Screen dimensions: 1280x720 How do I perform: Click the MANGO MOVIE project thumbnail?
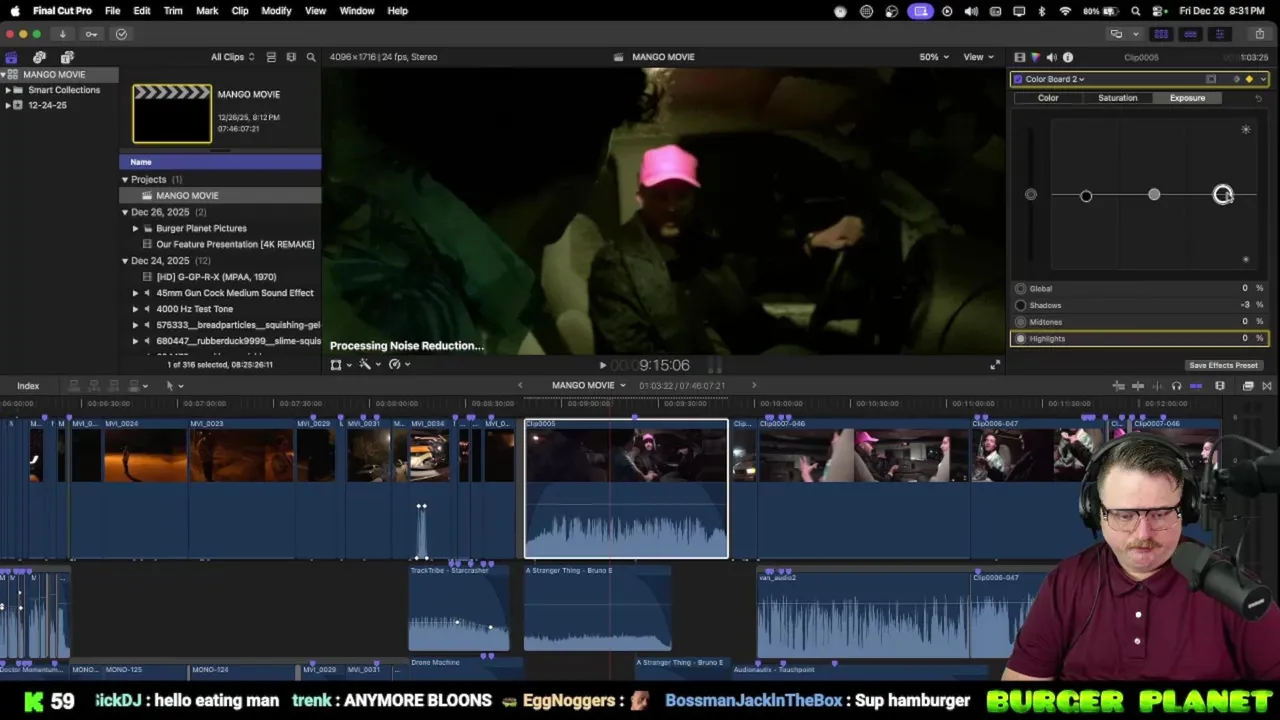[x=172, y=114]
